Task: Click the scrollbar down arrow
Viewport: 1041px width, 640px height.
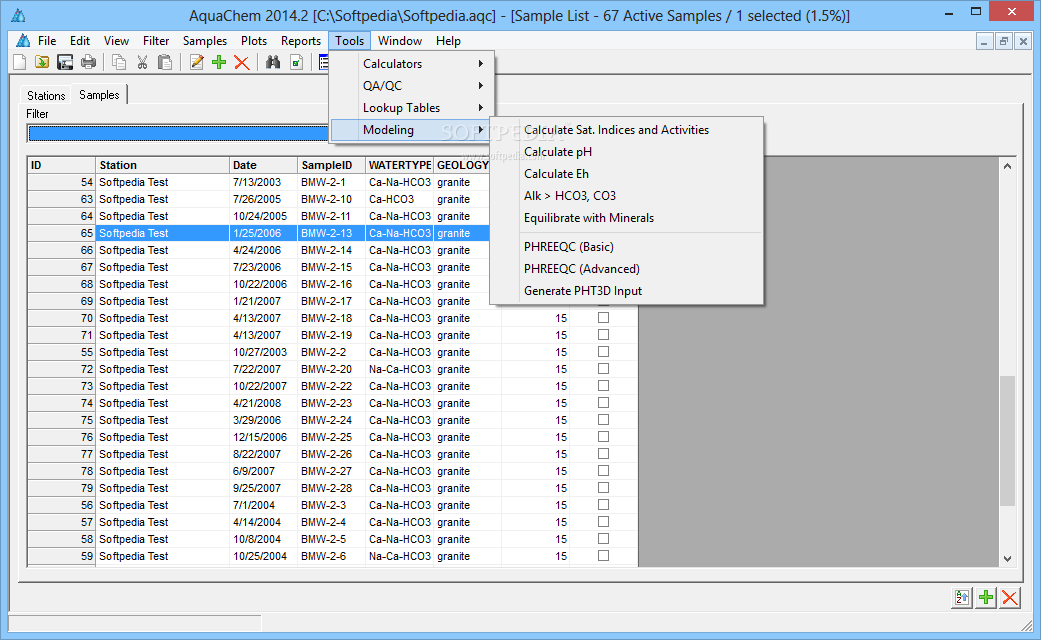Action: click(1007, 558)
